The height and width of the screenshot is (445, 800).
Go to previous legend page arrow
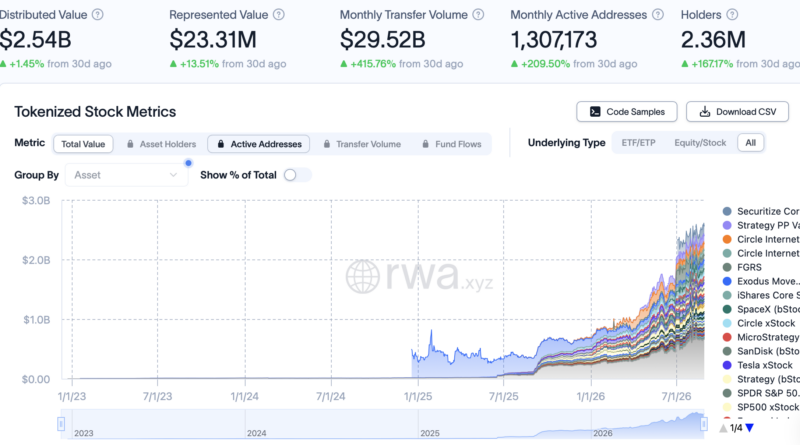[723, 428]
